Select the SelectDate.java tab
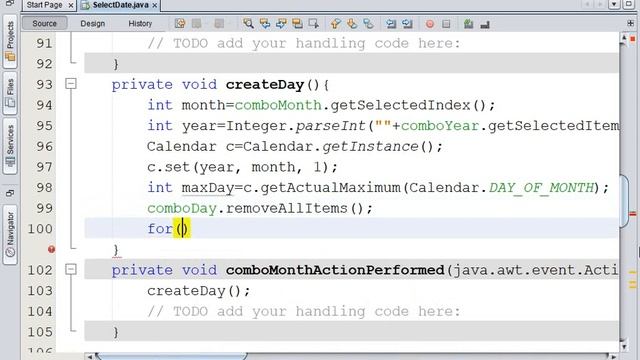 [120, 5]
